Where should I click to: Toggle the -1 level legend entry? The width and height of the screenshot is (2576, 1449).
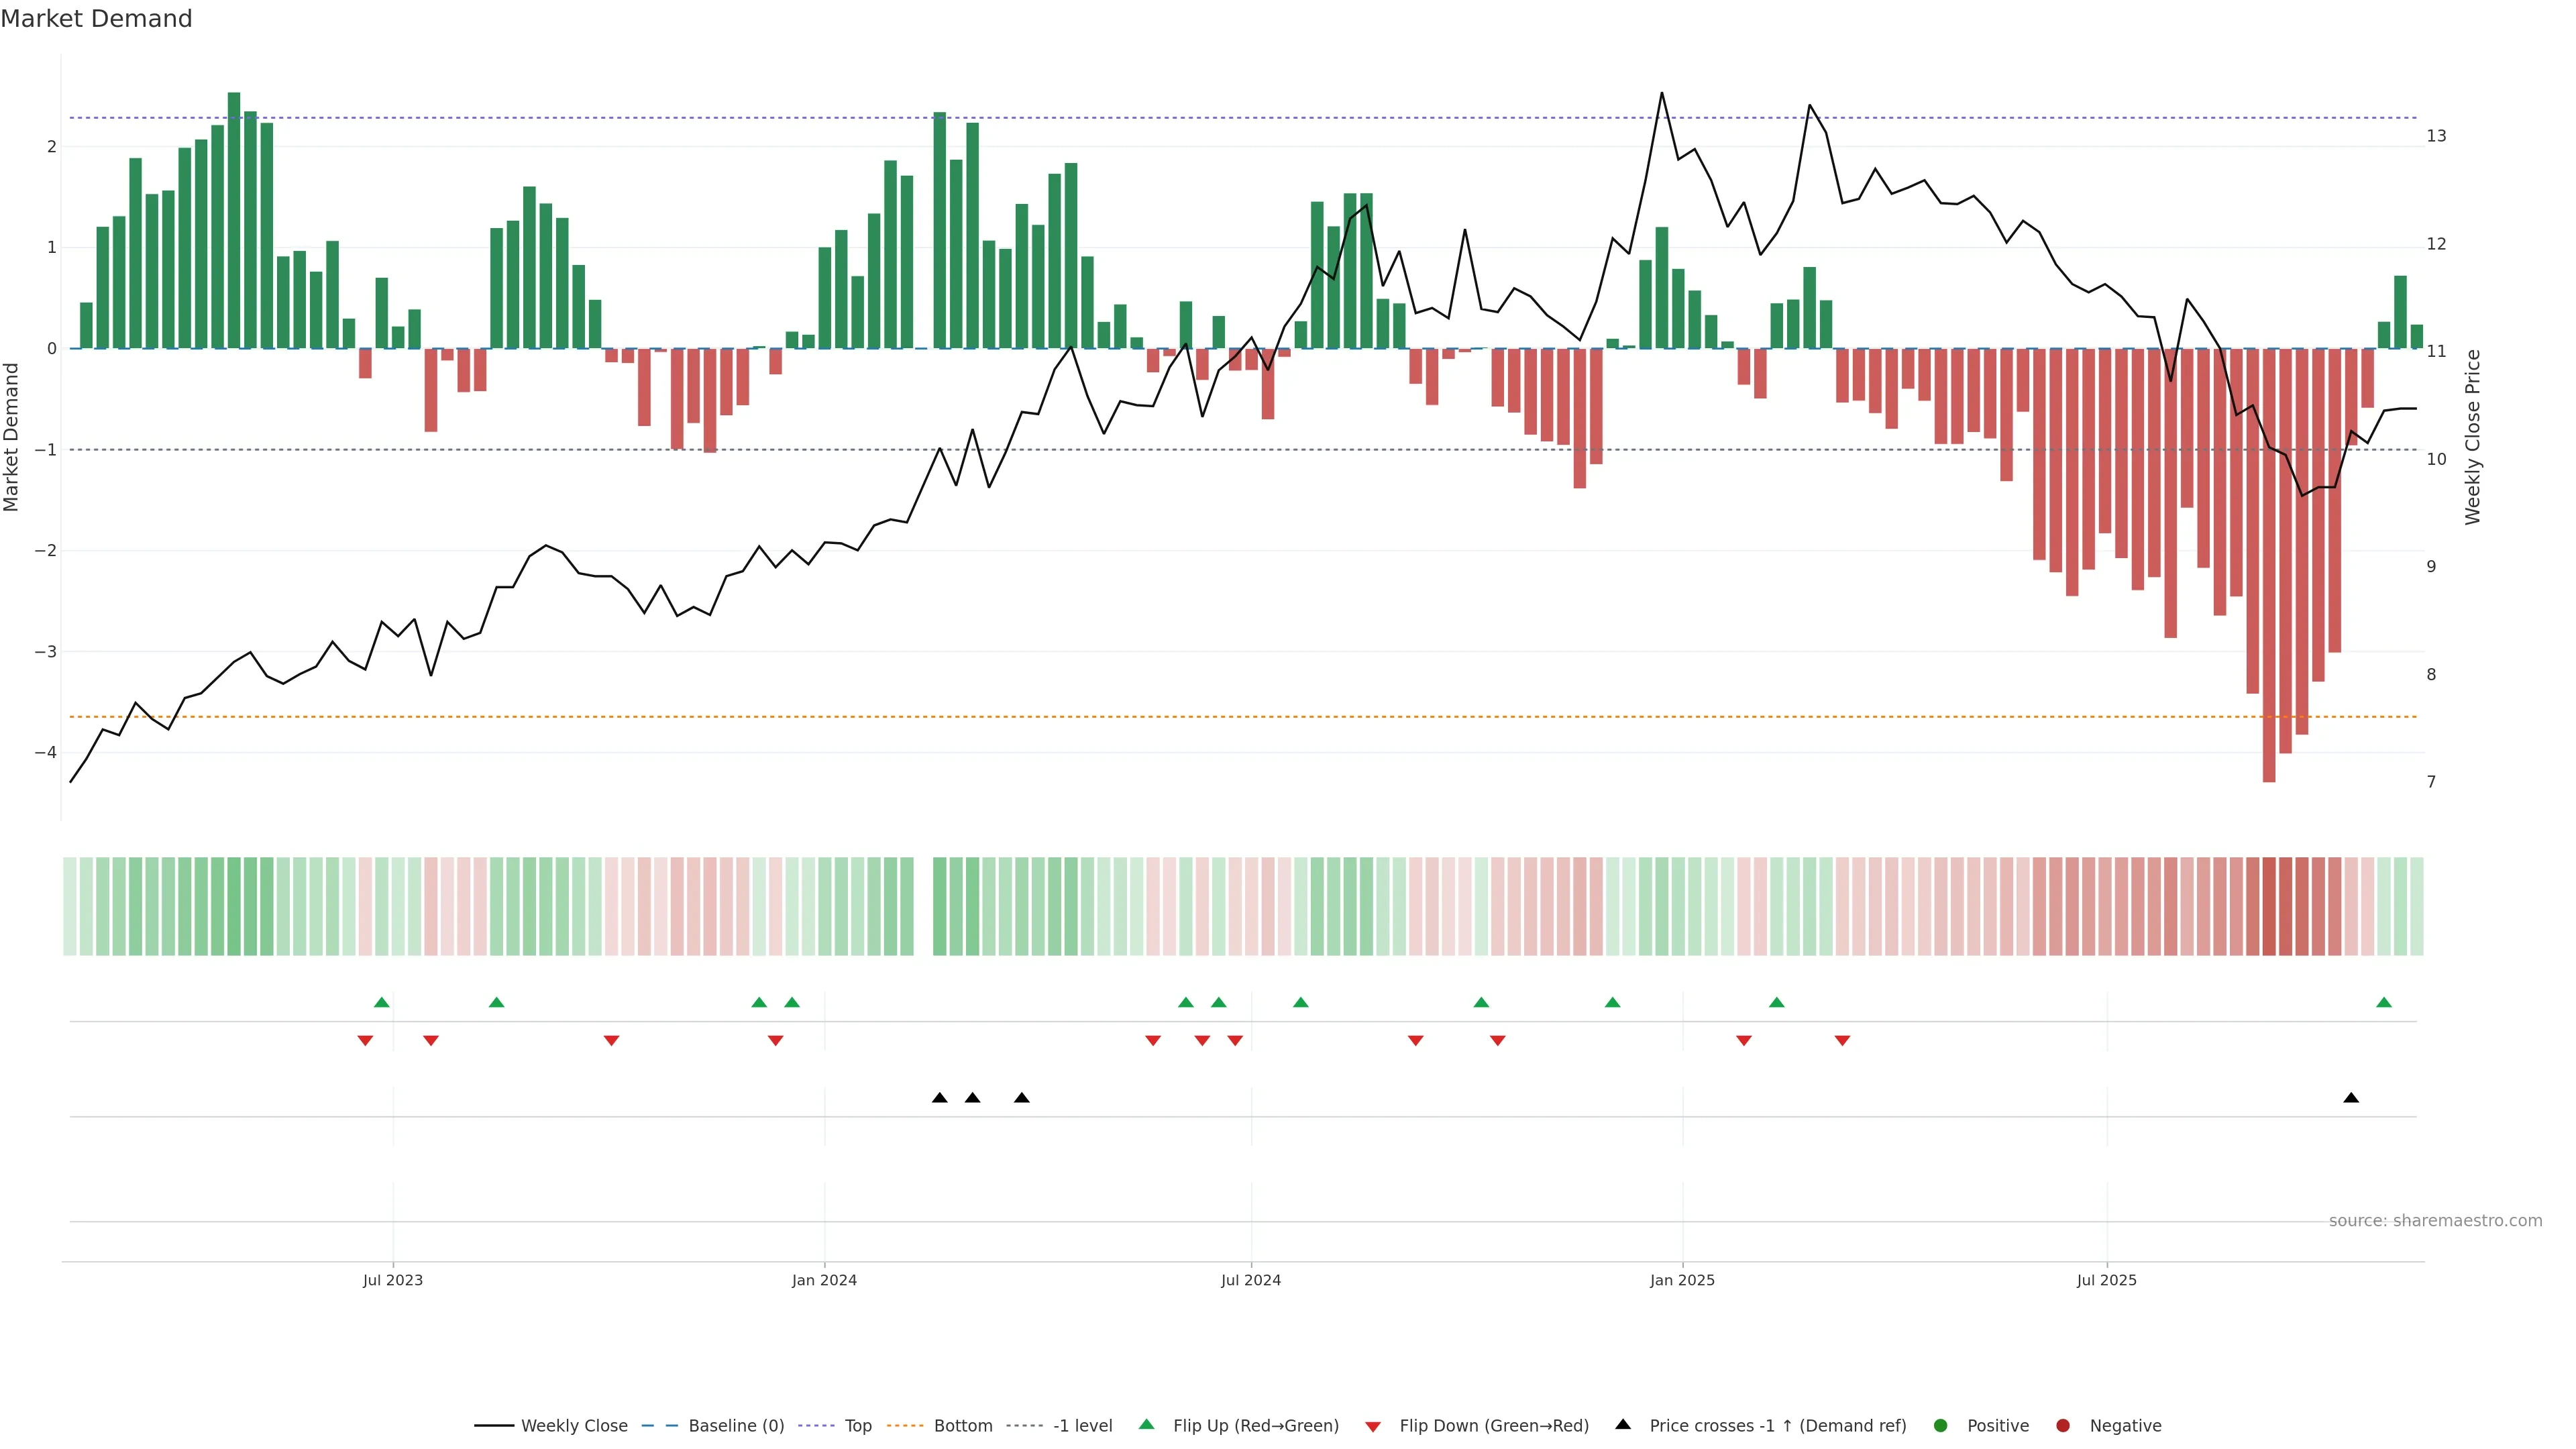1082,1425
